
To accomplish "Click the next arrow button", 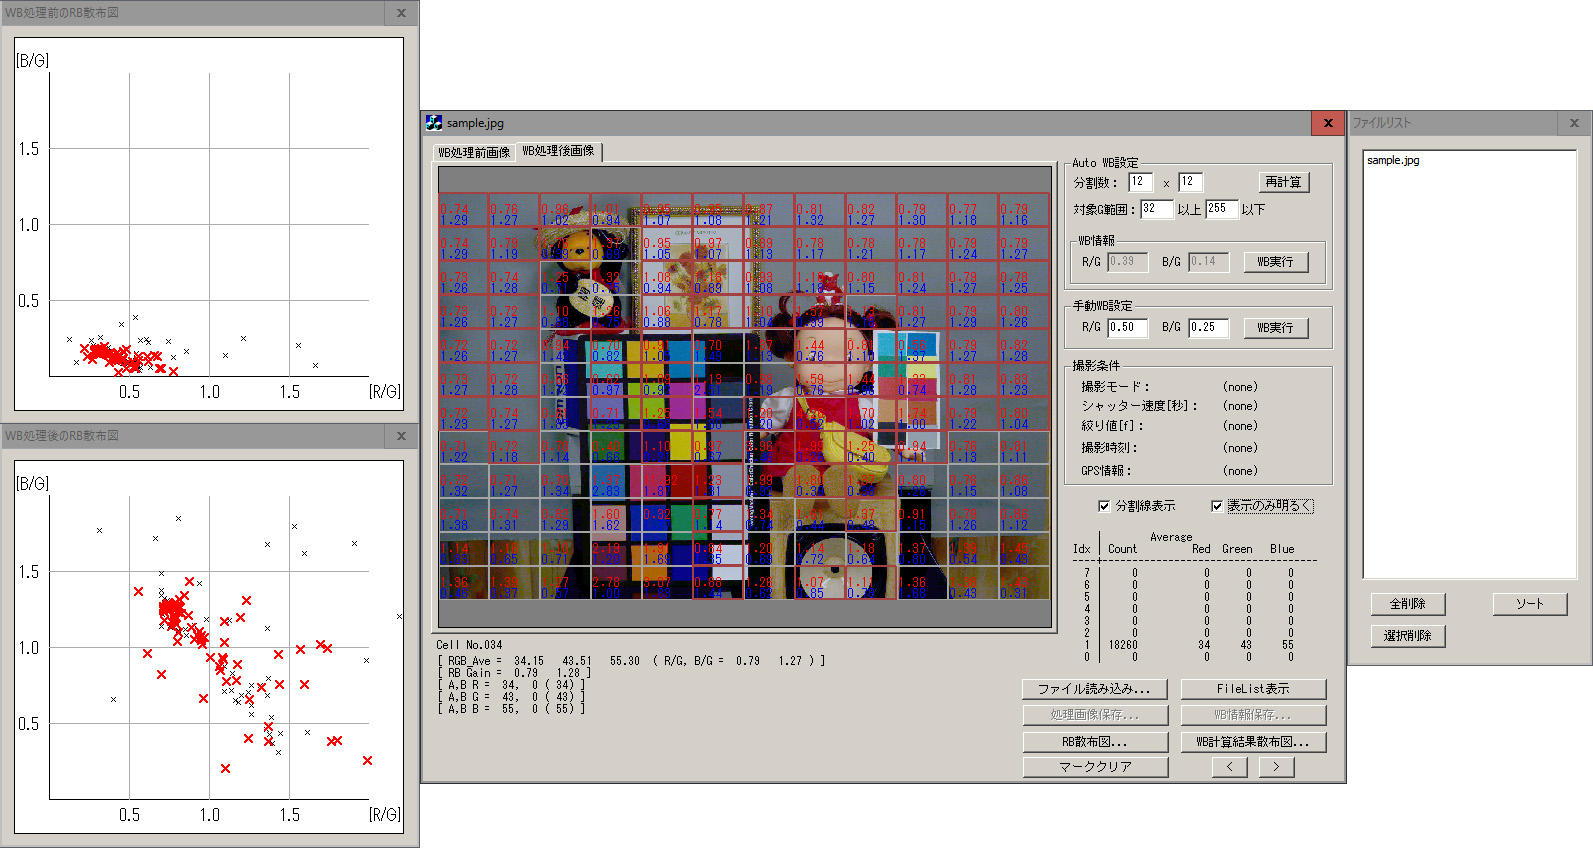I will [1276, 767].
